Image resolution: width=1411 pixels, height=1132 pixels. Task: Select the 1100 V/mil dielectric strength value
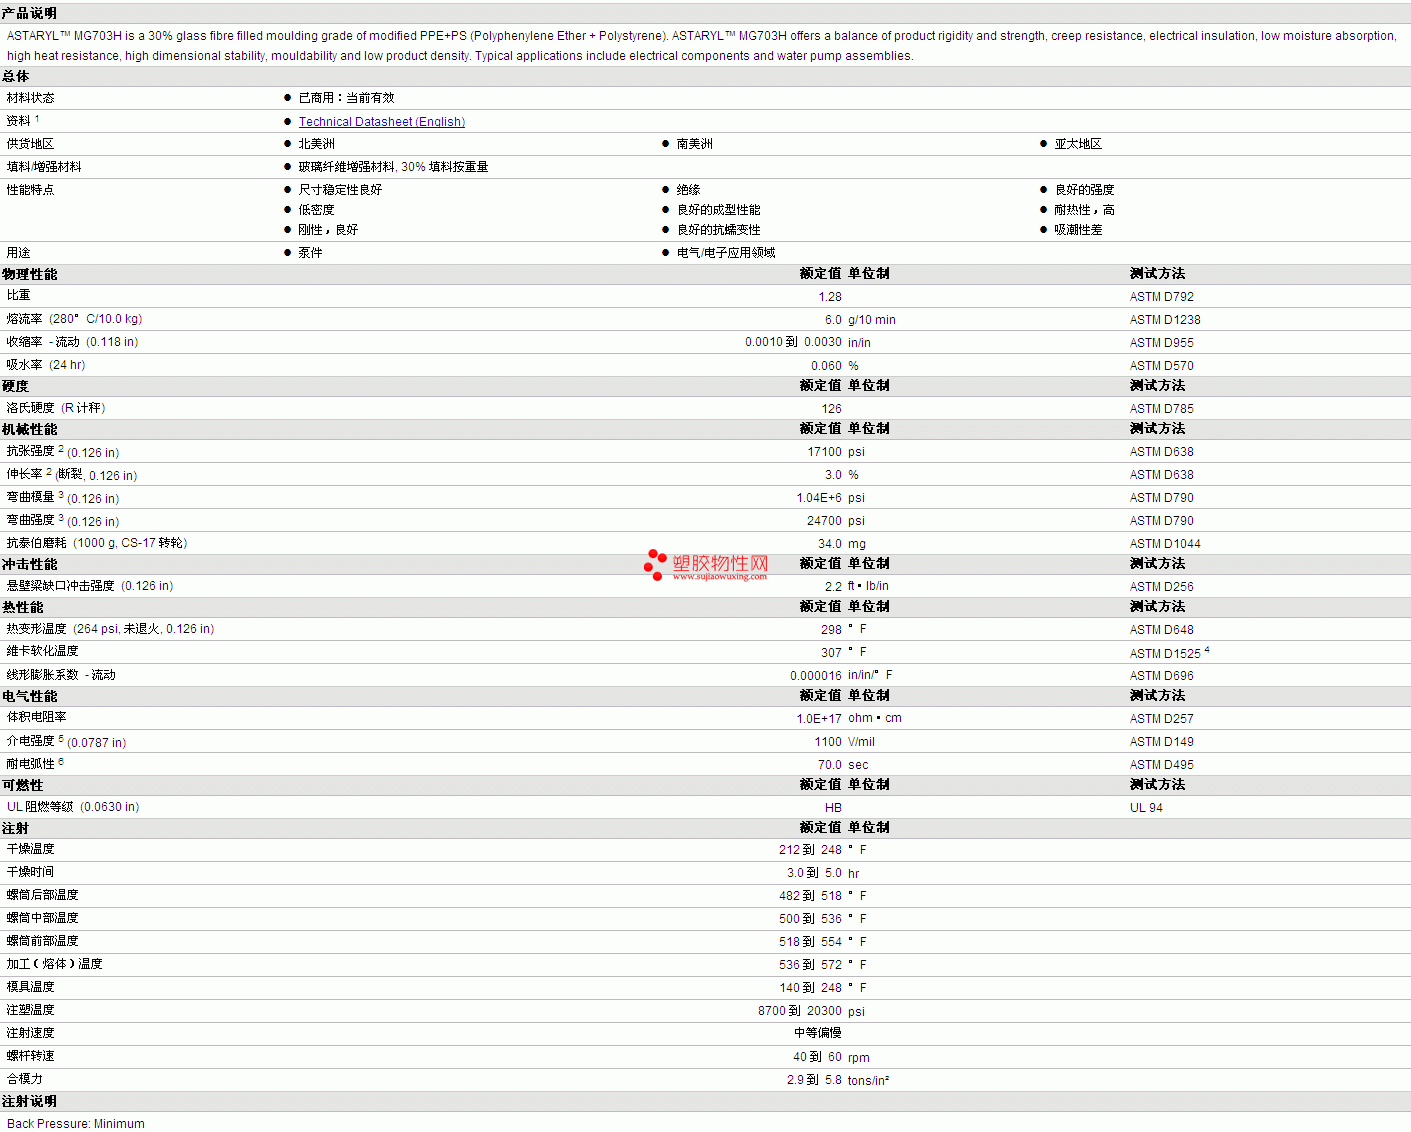coord(844,742)
